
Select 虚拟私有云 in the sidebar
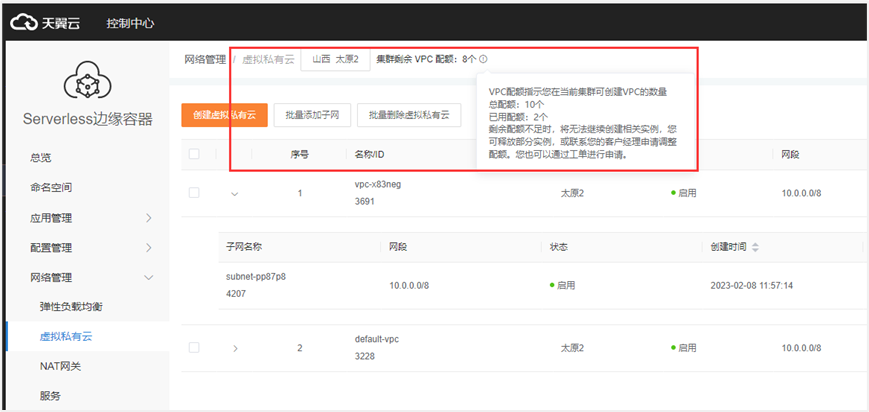tap(66, 337)
